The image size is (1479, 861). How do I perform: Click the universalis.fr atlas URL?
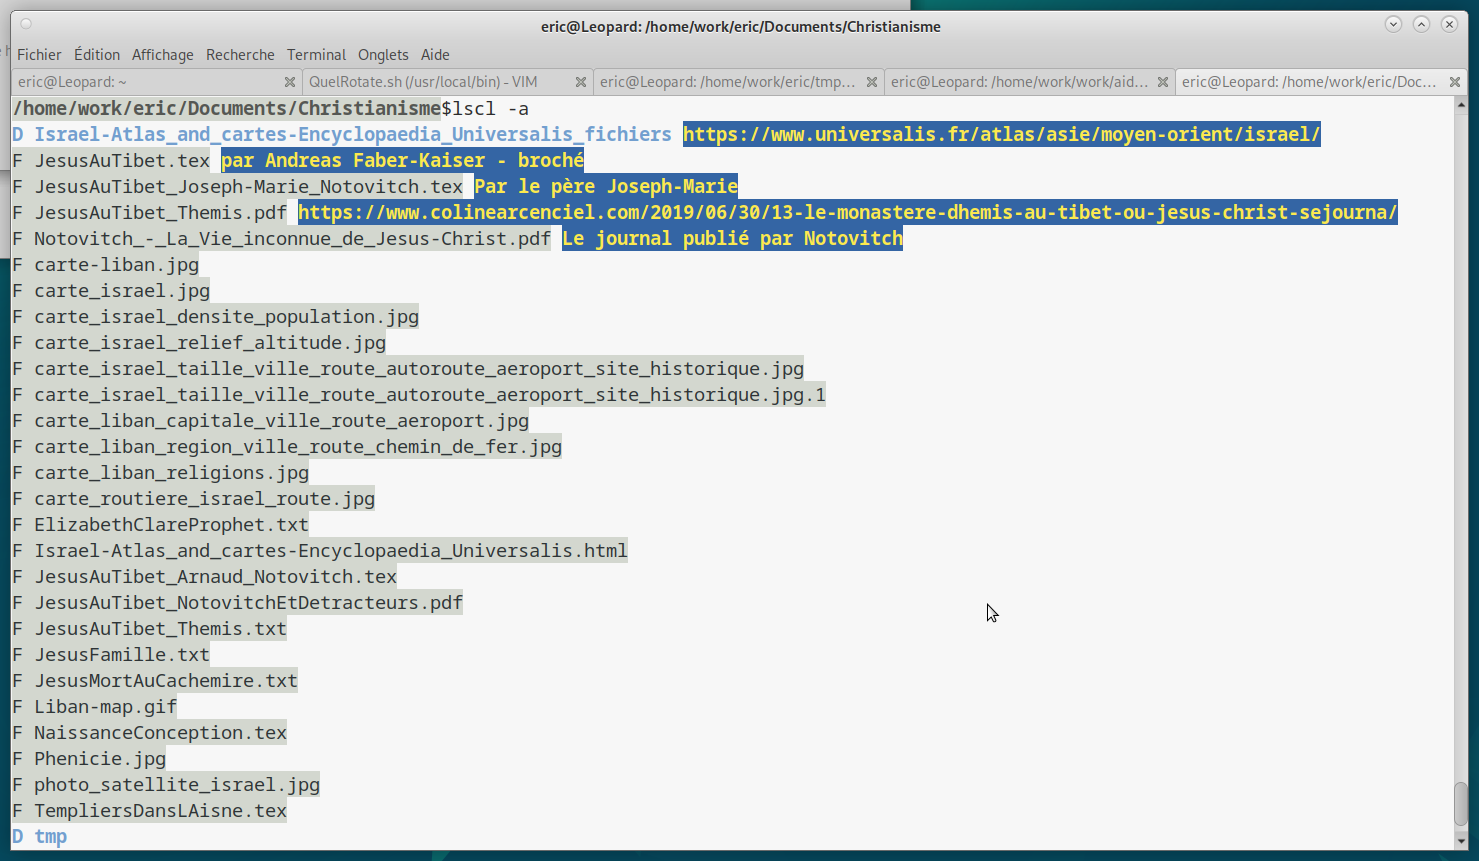tap(1001, 134)
